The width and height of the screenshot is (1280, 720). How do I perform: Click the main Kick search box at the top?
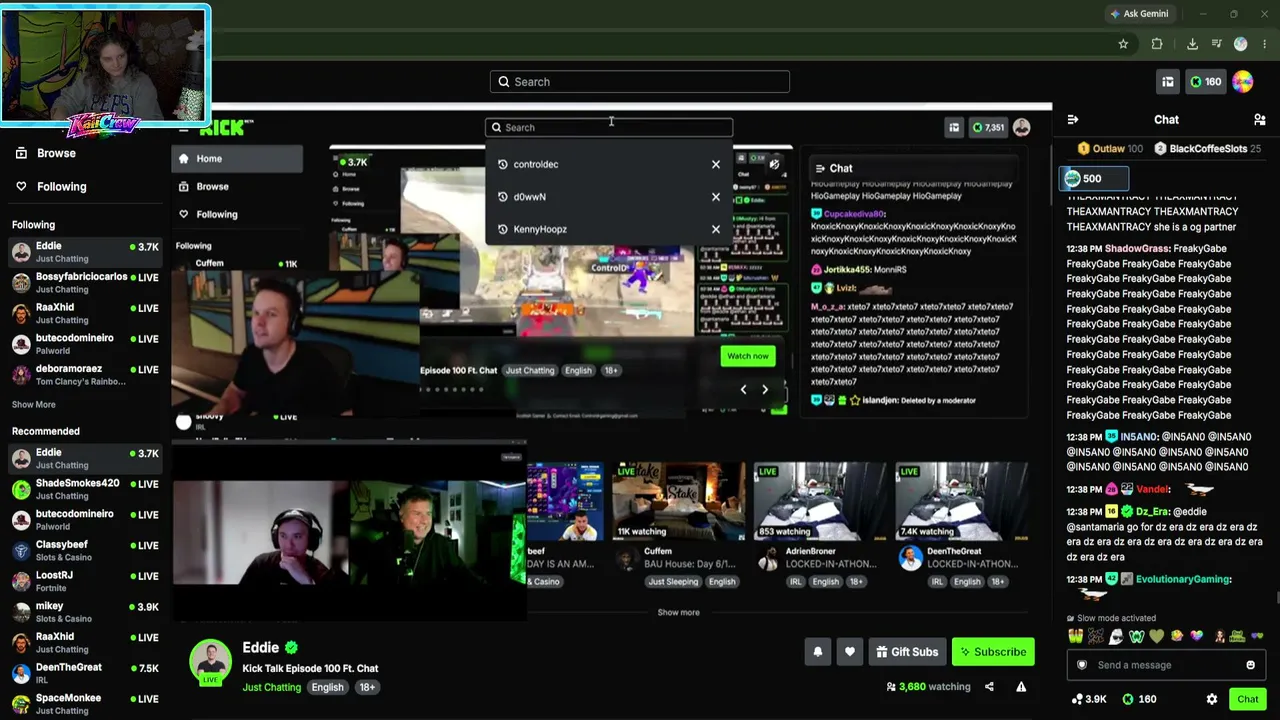pos(640,82)
